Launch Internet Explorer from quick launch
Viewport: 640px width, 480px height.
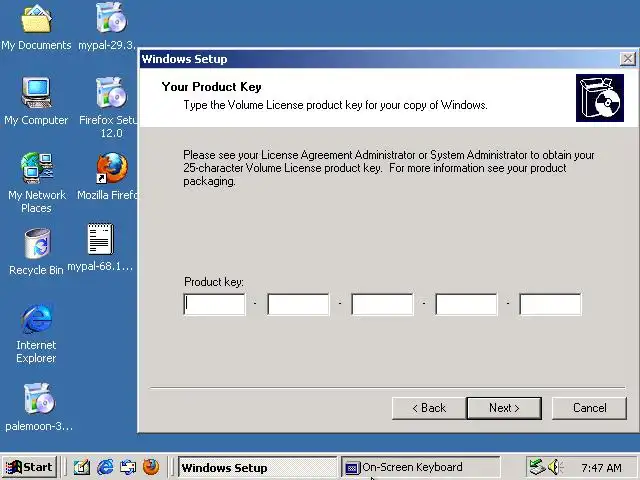click(105, 467)
